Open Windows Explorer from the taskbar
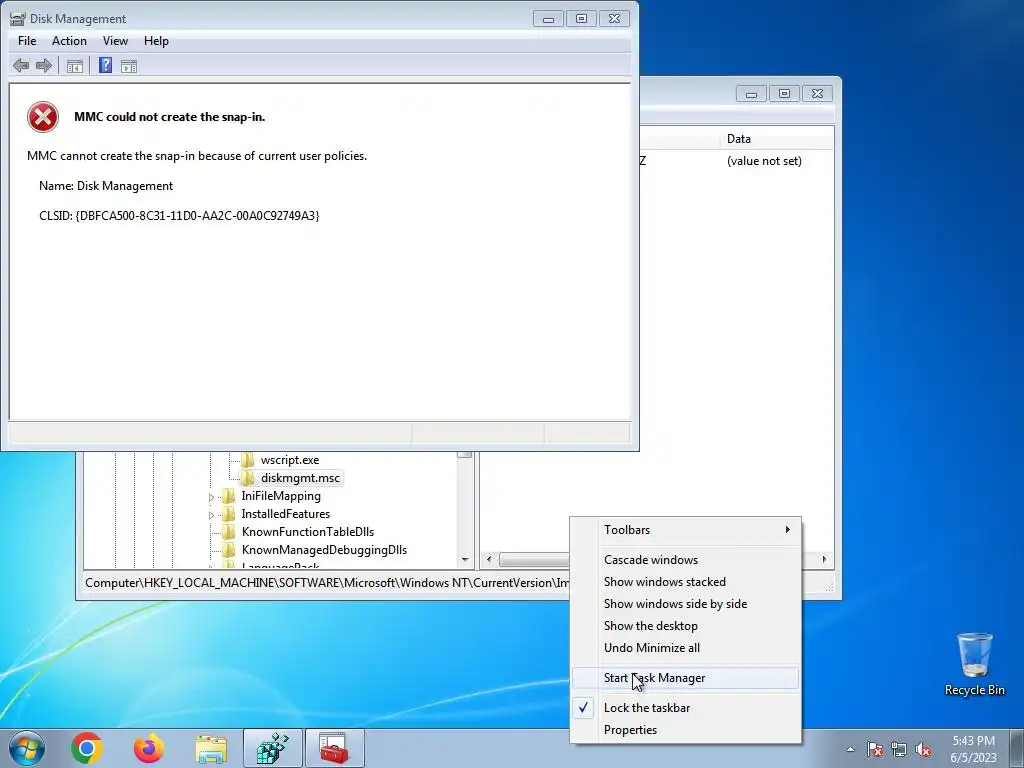Viewport: 1024px width, 768px height. pos(211,748)
